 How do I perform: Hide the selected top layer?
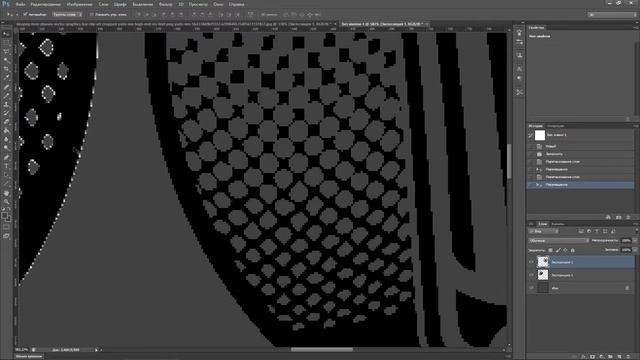click(x=531, y=262)
